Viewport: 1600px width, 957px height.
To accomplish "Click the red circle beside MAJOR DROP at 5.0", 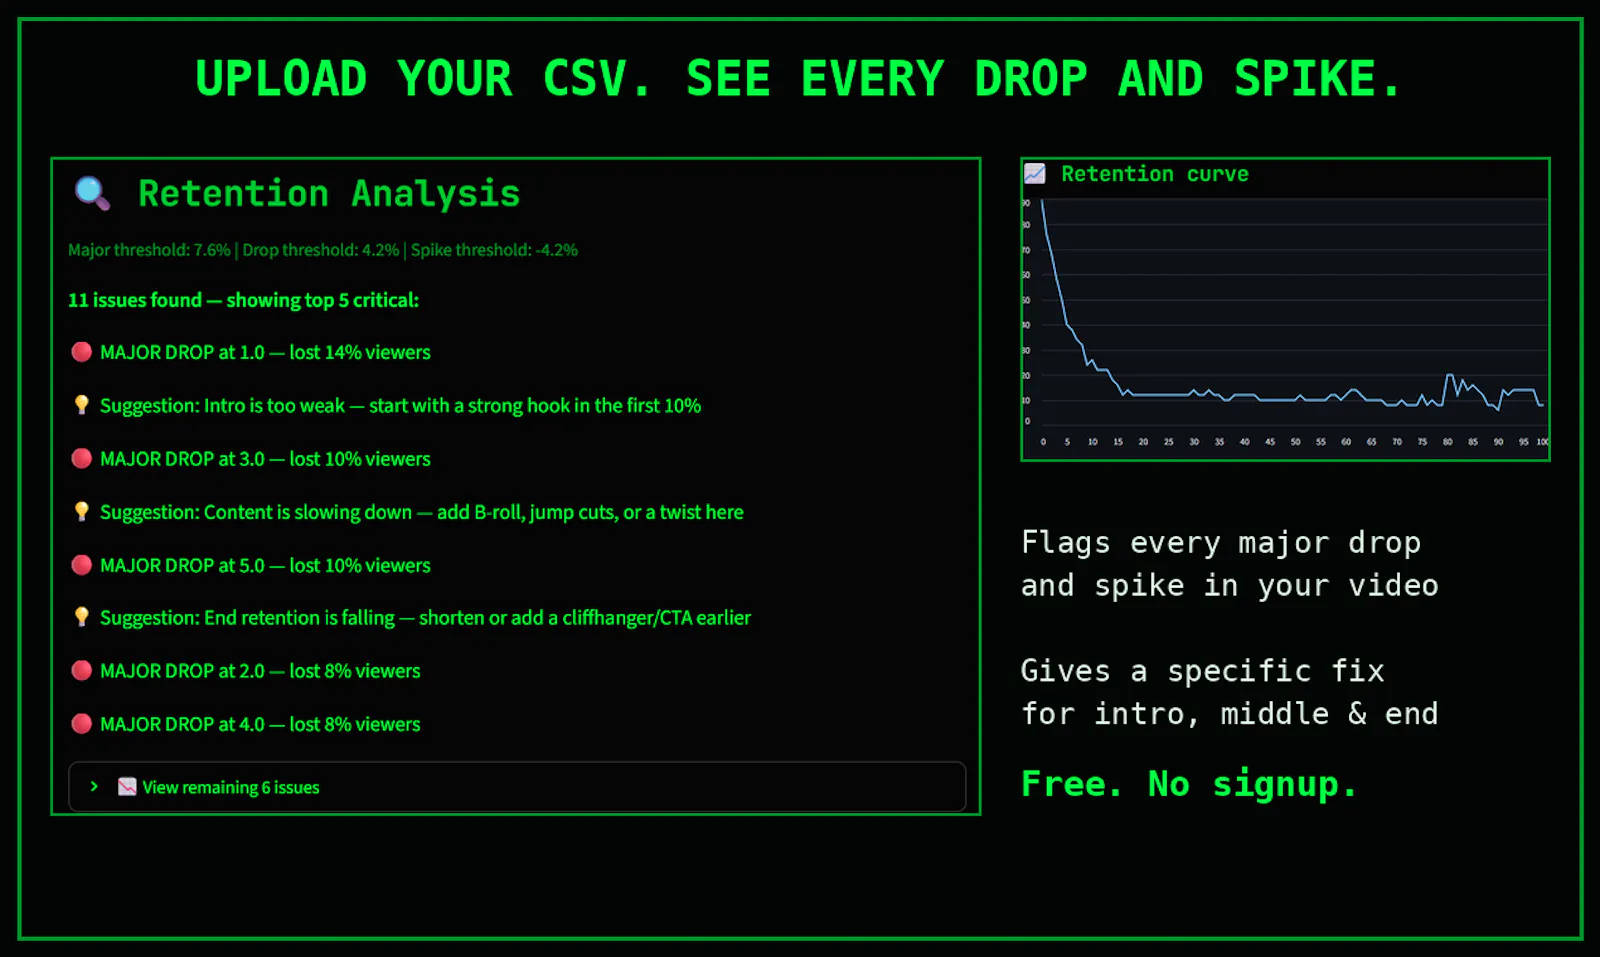I will pyautogui.click(x=82, y=565).
